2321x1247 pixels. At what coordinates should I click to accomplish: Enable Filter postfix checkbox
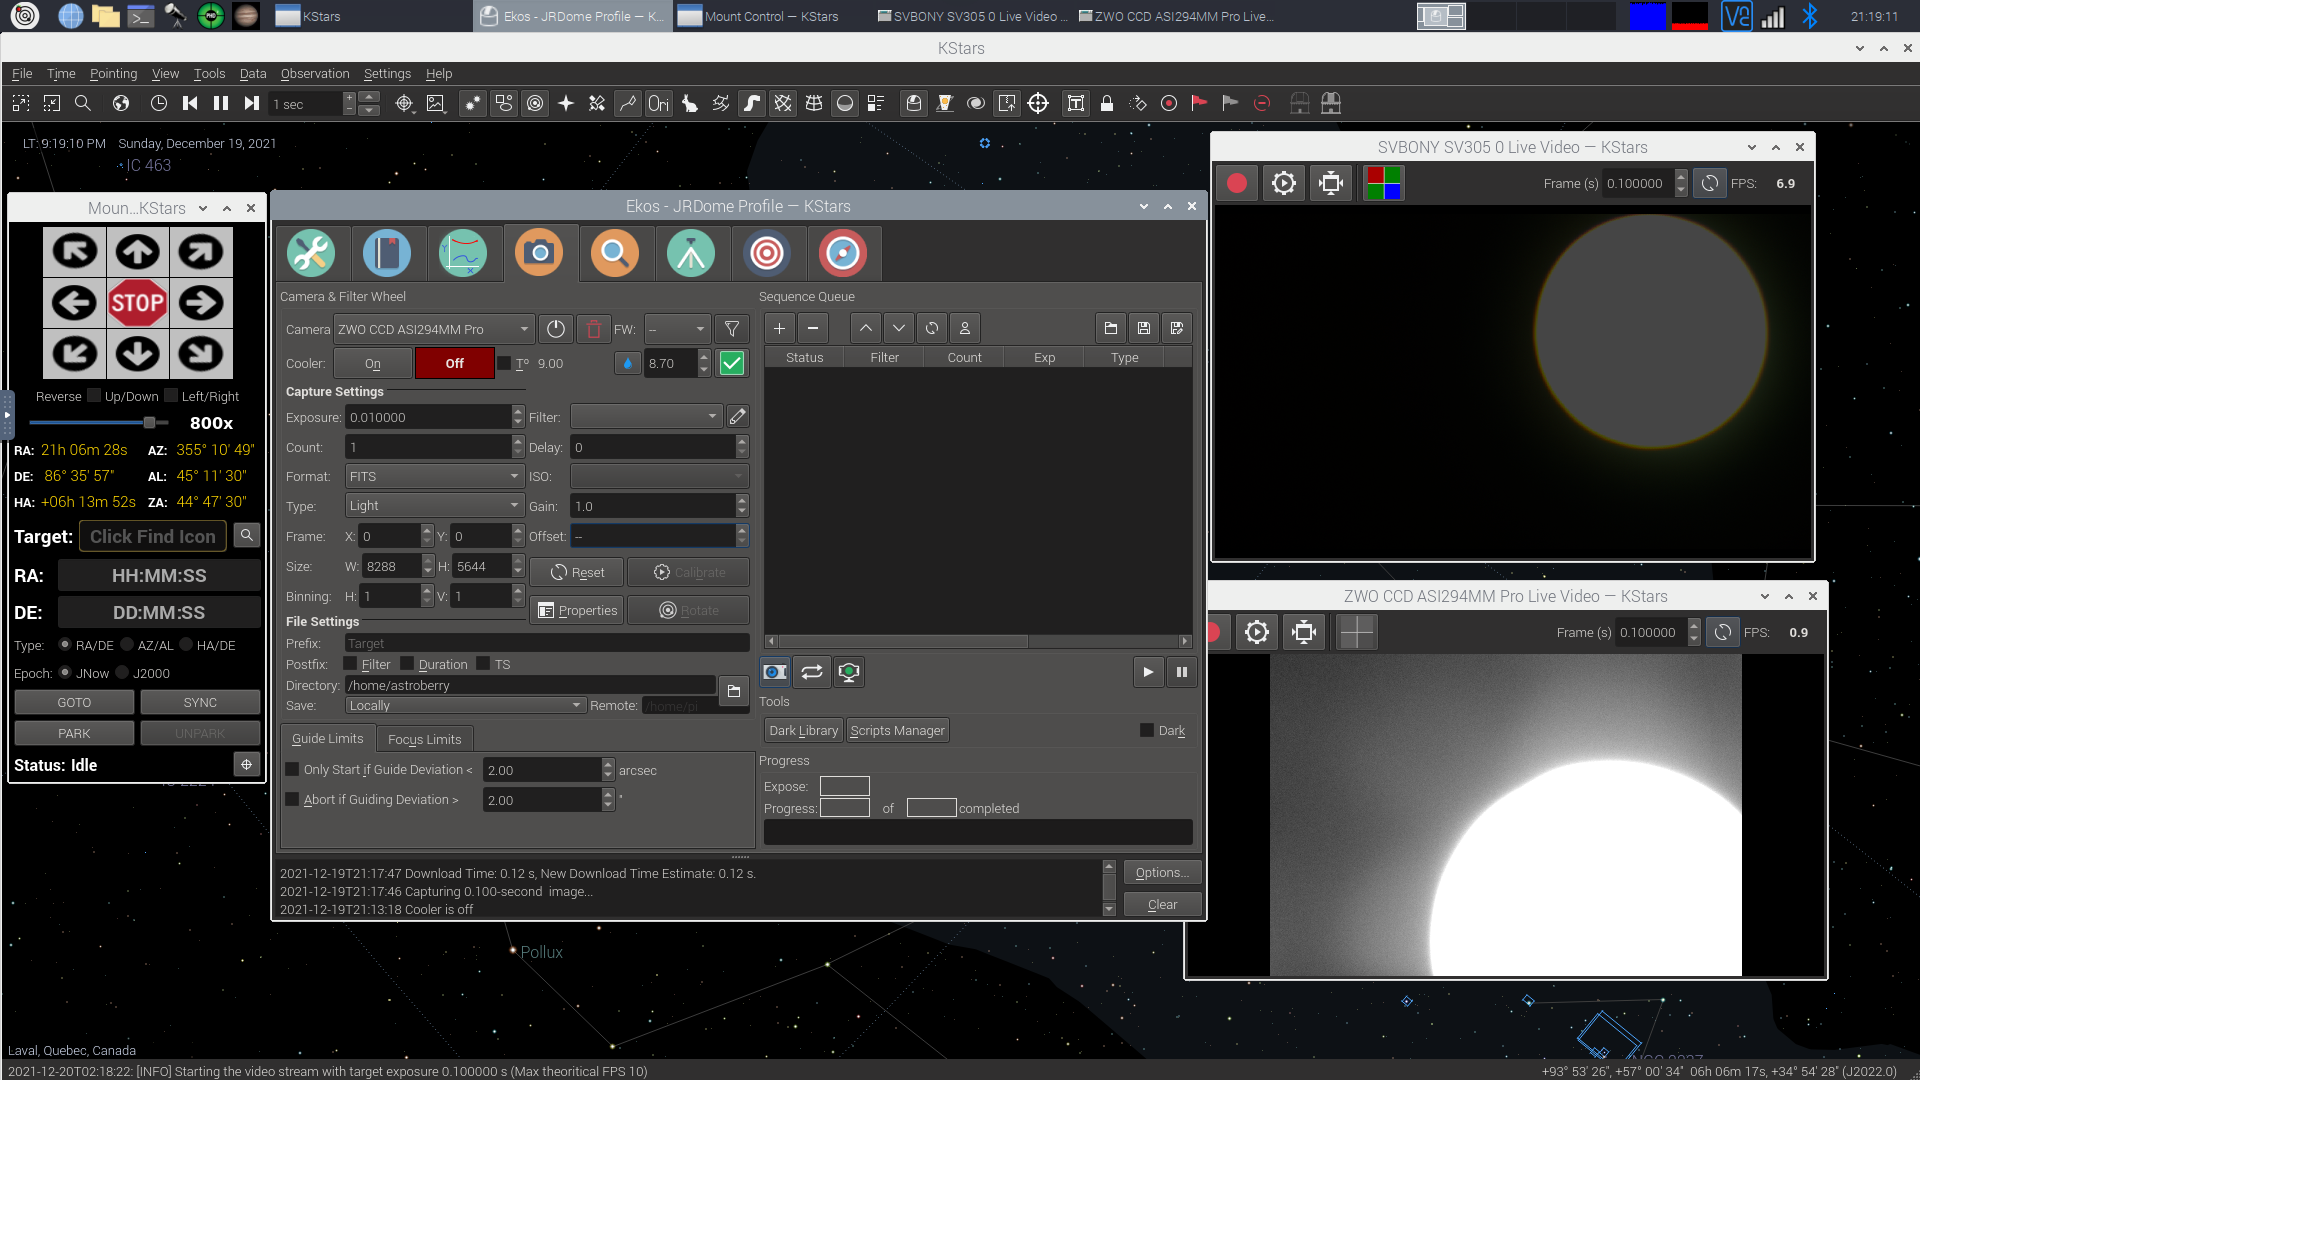350,664
